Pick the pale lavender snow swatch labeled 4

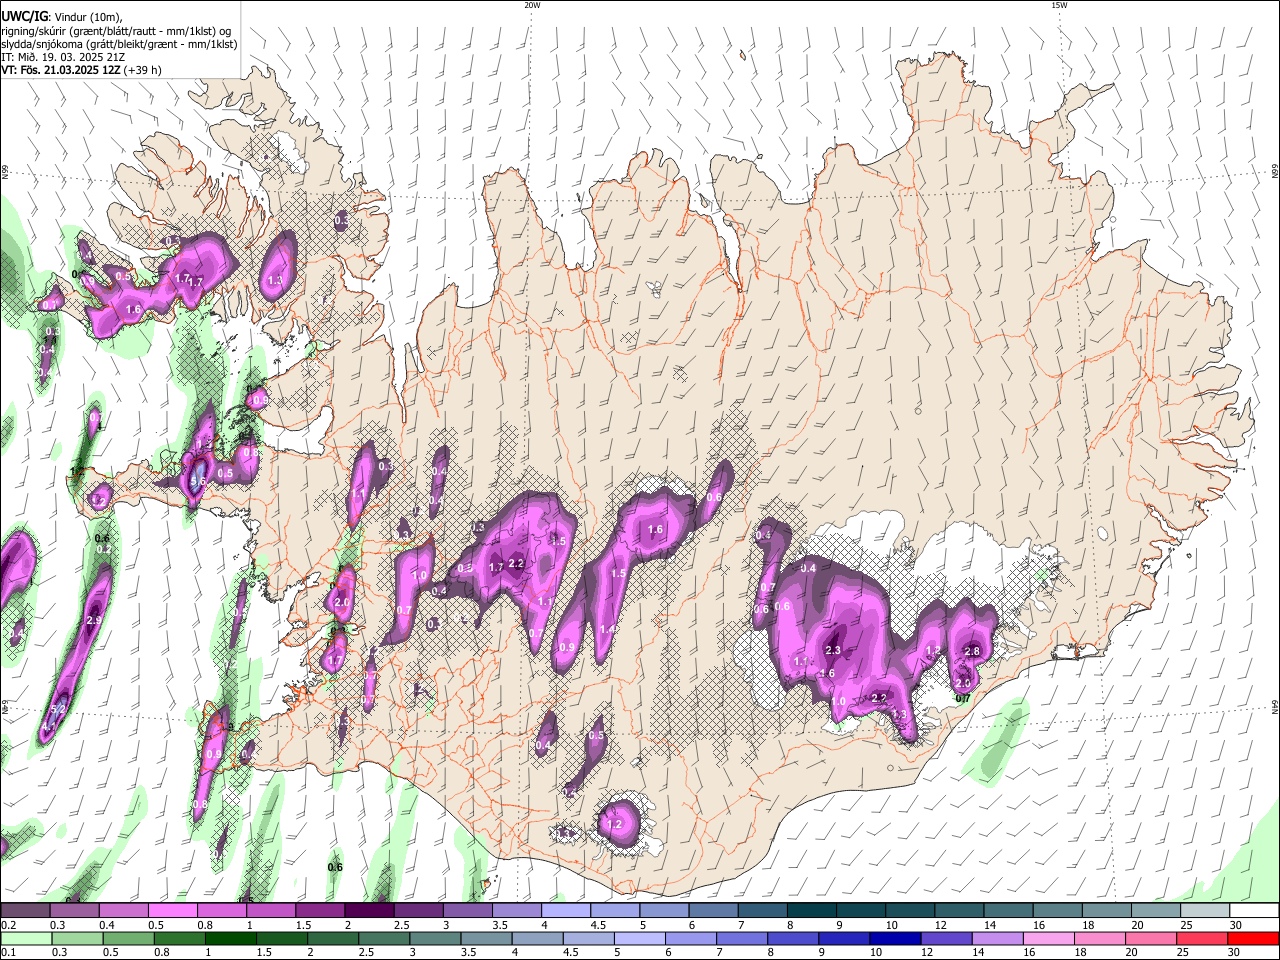(x=566, y=911)
